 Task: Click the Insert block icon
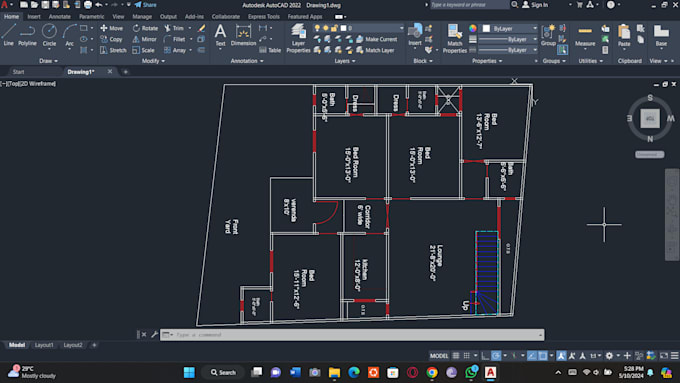[415, 35]
